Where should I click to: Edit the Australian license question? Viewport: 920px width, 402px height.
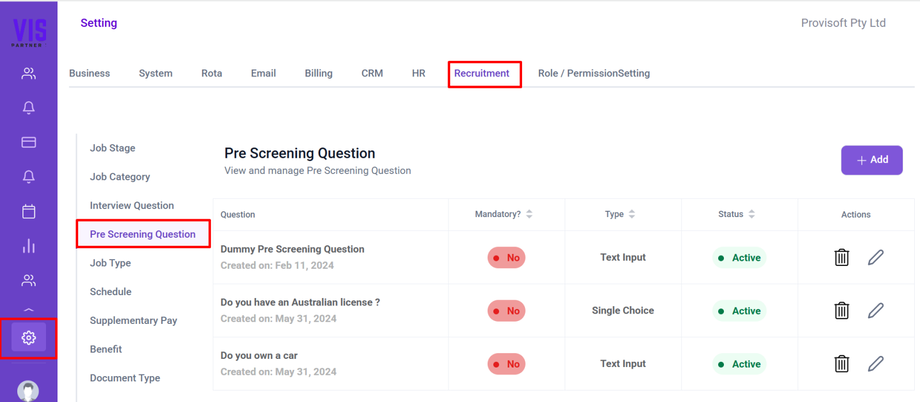tap(876, 311)
